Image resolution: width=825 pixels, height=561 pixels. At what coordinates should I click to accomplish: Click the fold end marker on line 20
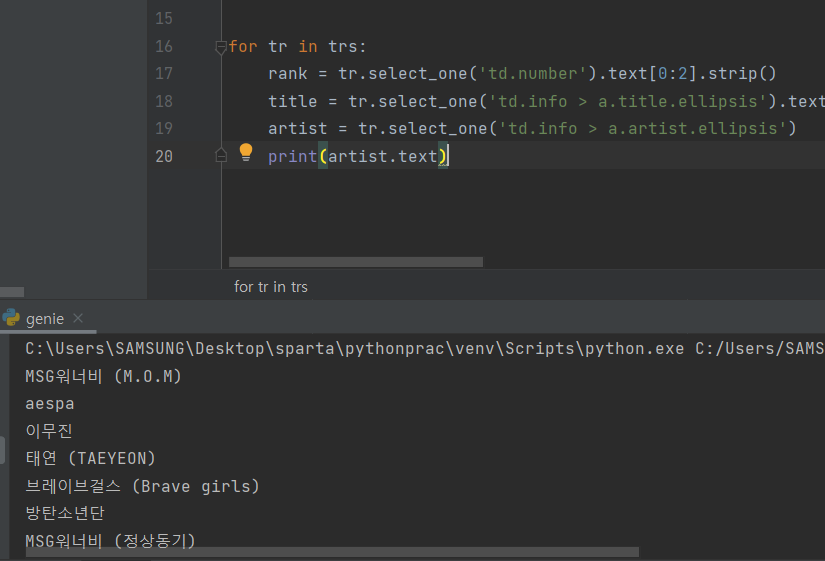tap(221, 155)
